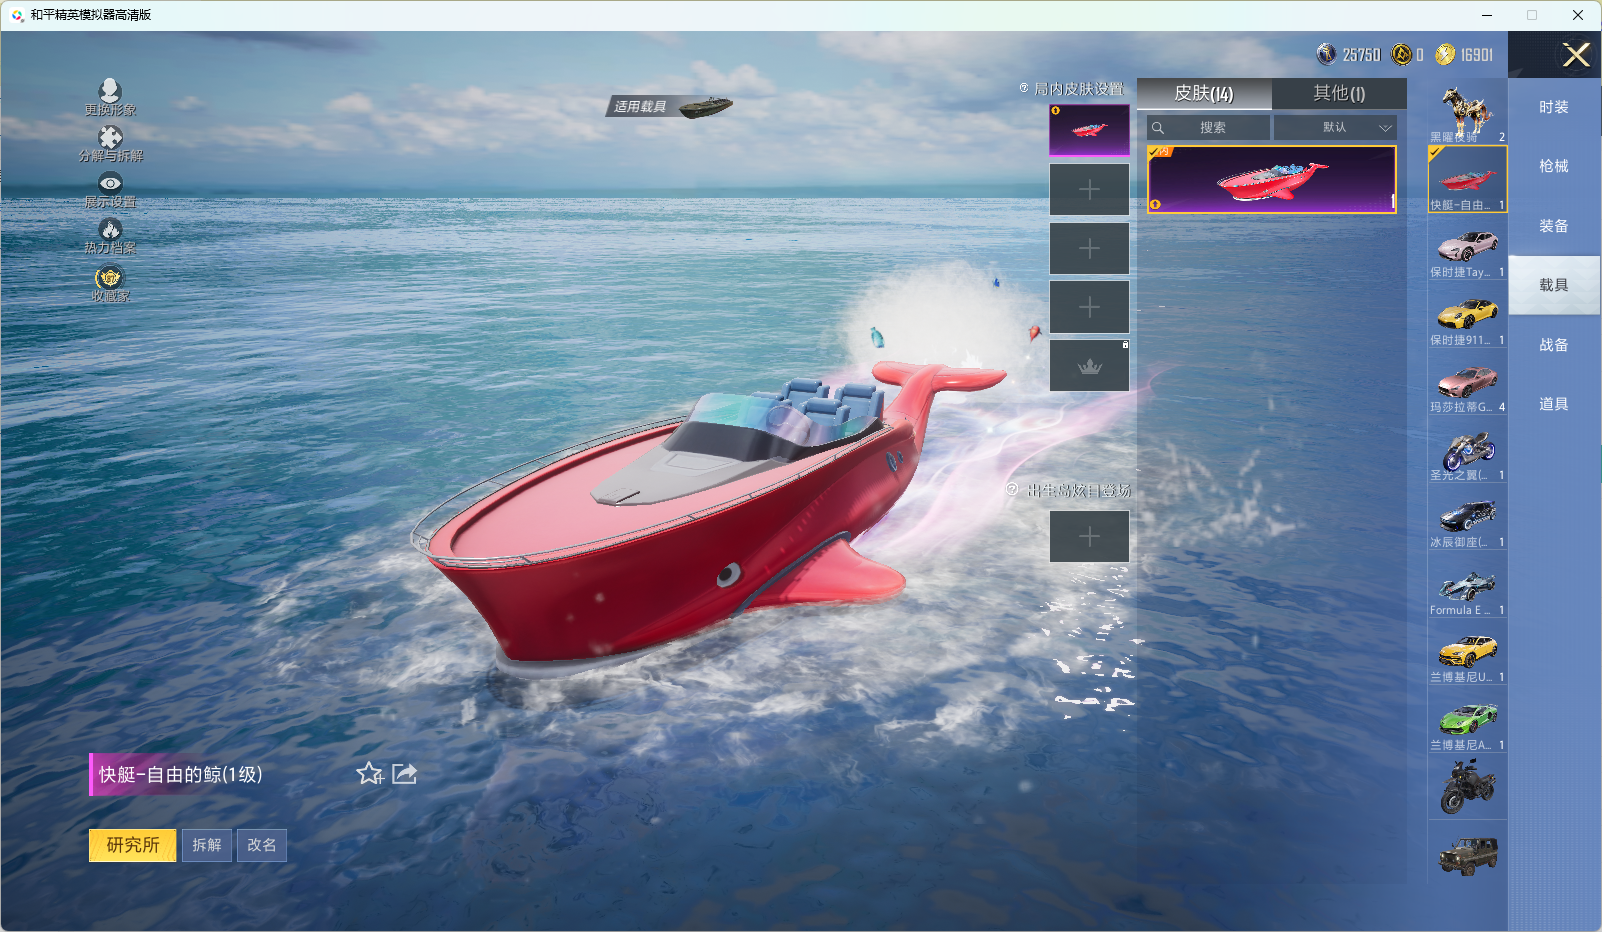
Task: Click the search magnifier icon
Action: point(1158,128)
